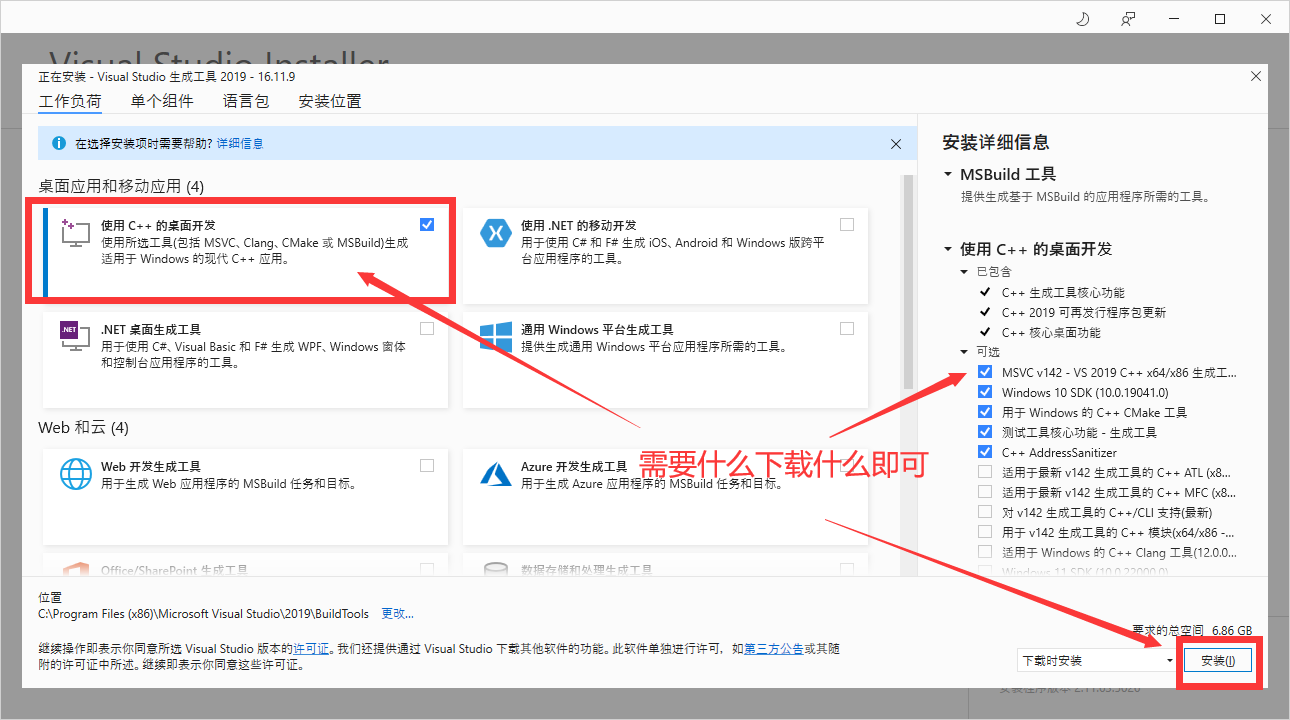The width and height of the screenshot is (1290, 720).
Task: Click the night mode moon icon in title bar
Action: pos(1082,19)
